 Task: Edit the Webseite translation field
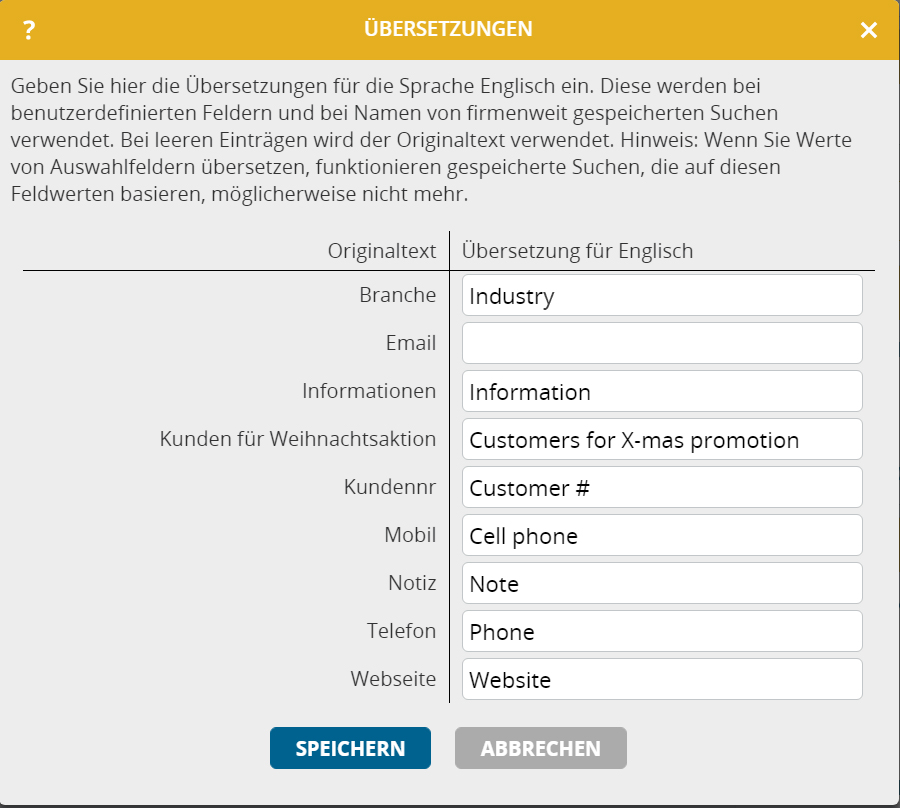(662, 679)
